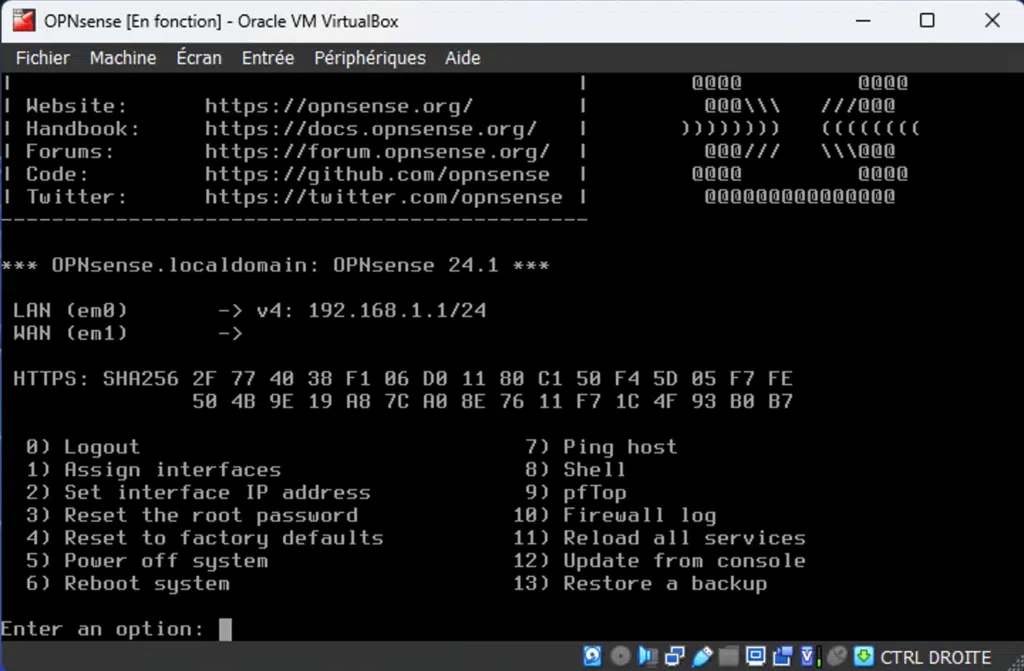Open the Machine menu
1024x671 pixels.
click(123, 58)
